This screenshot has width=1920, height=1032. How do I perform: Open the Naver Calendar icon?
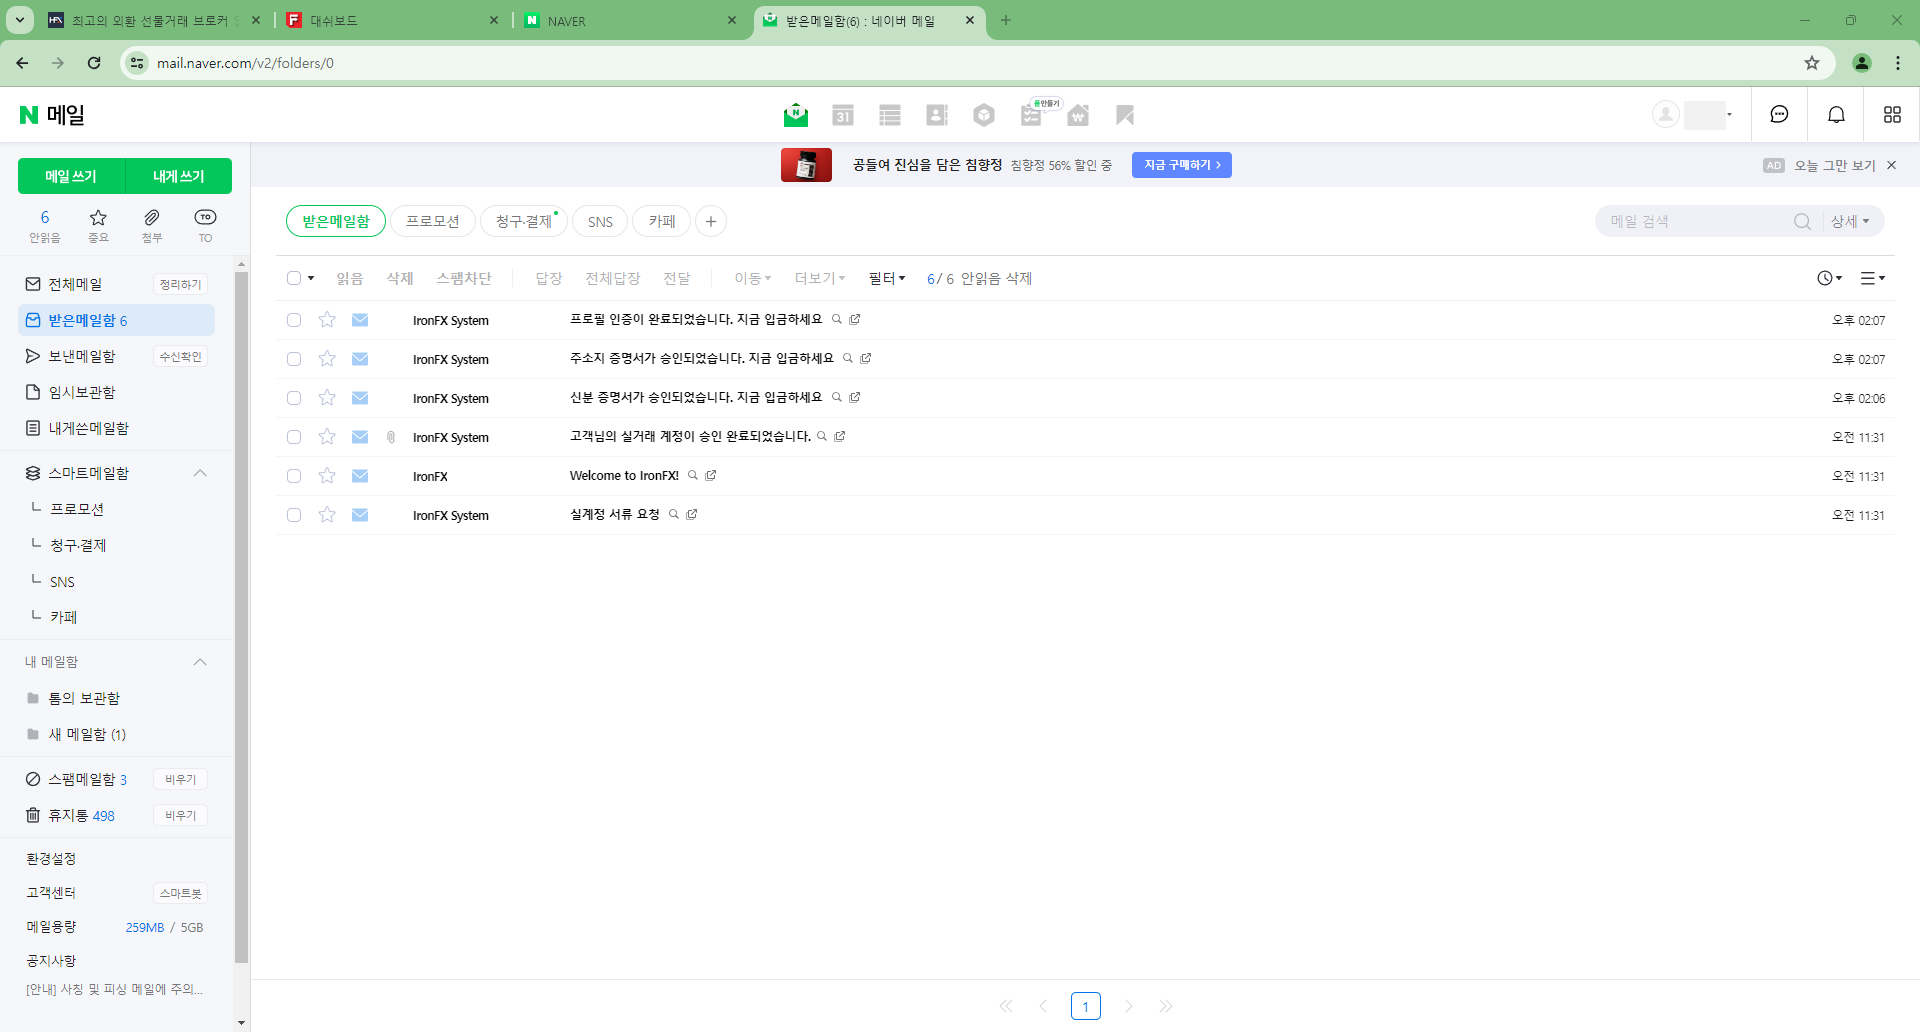[x=843, y=115]
